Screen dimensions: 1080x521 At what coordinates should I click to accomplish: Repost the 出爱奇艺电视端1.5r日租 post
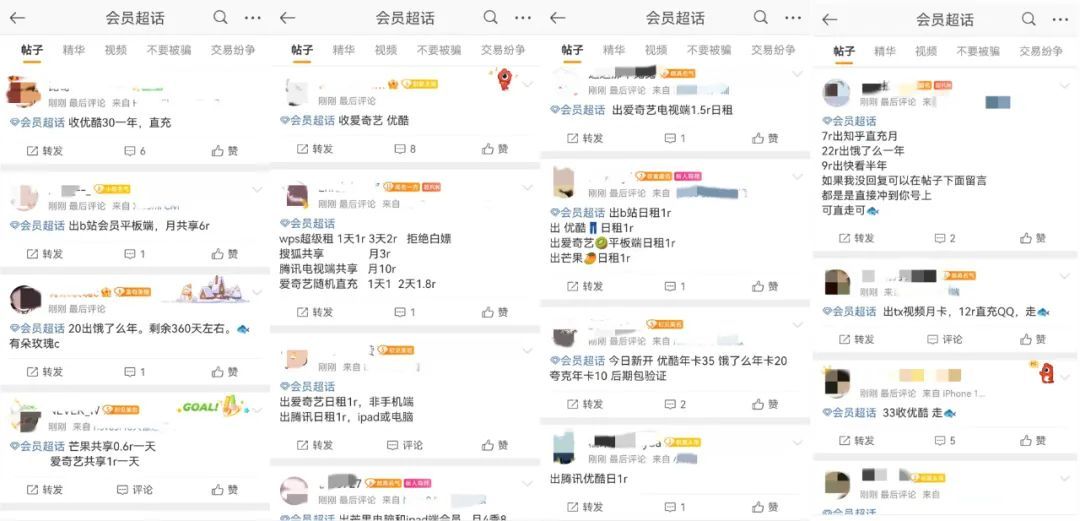[583, 138]
